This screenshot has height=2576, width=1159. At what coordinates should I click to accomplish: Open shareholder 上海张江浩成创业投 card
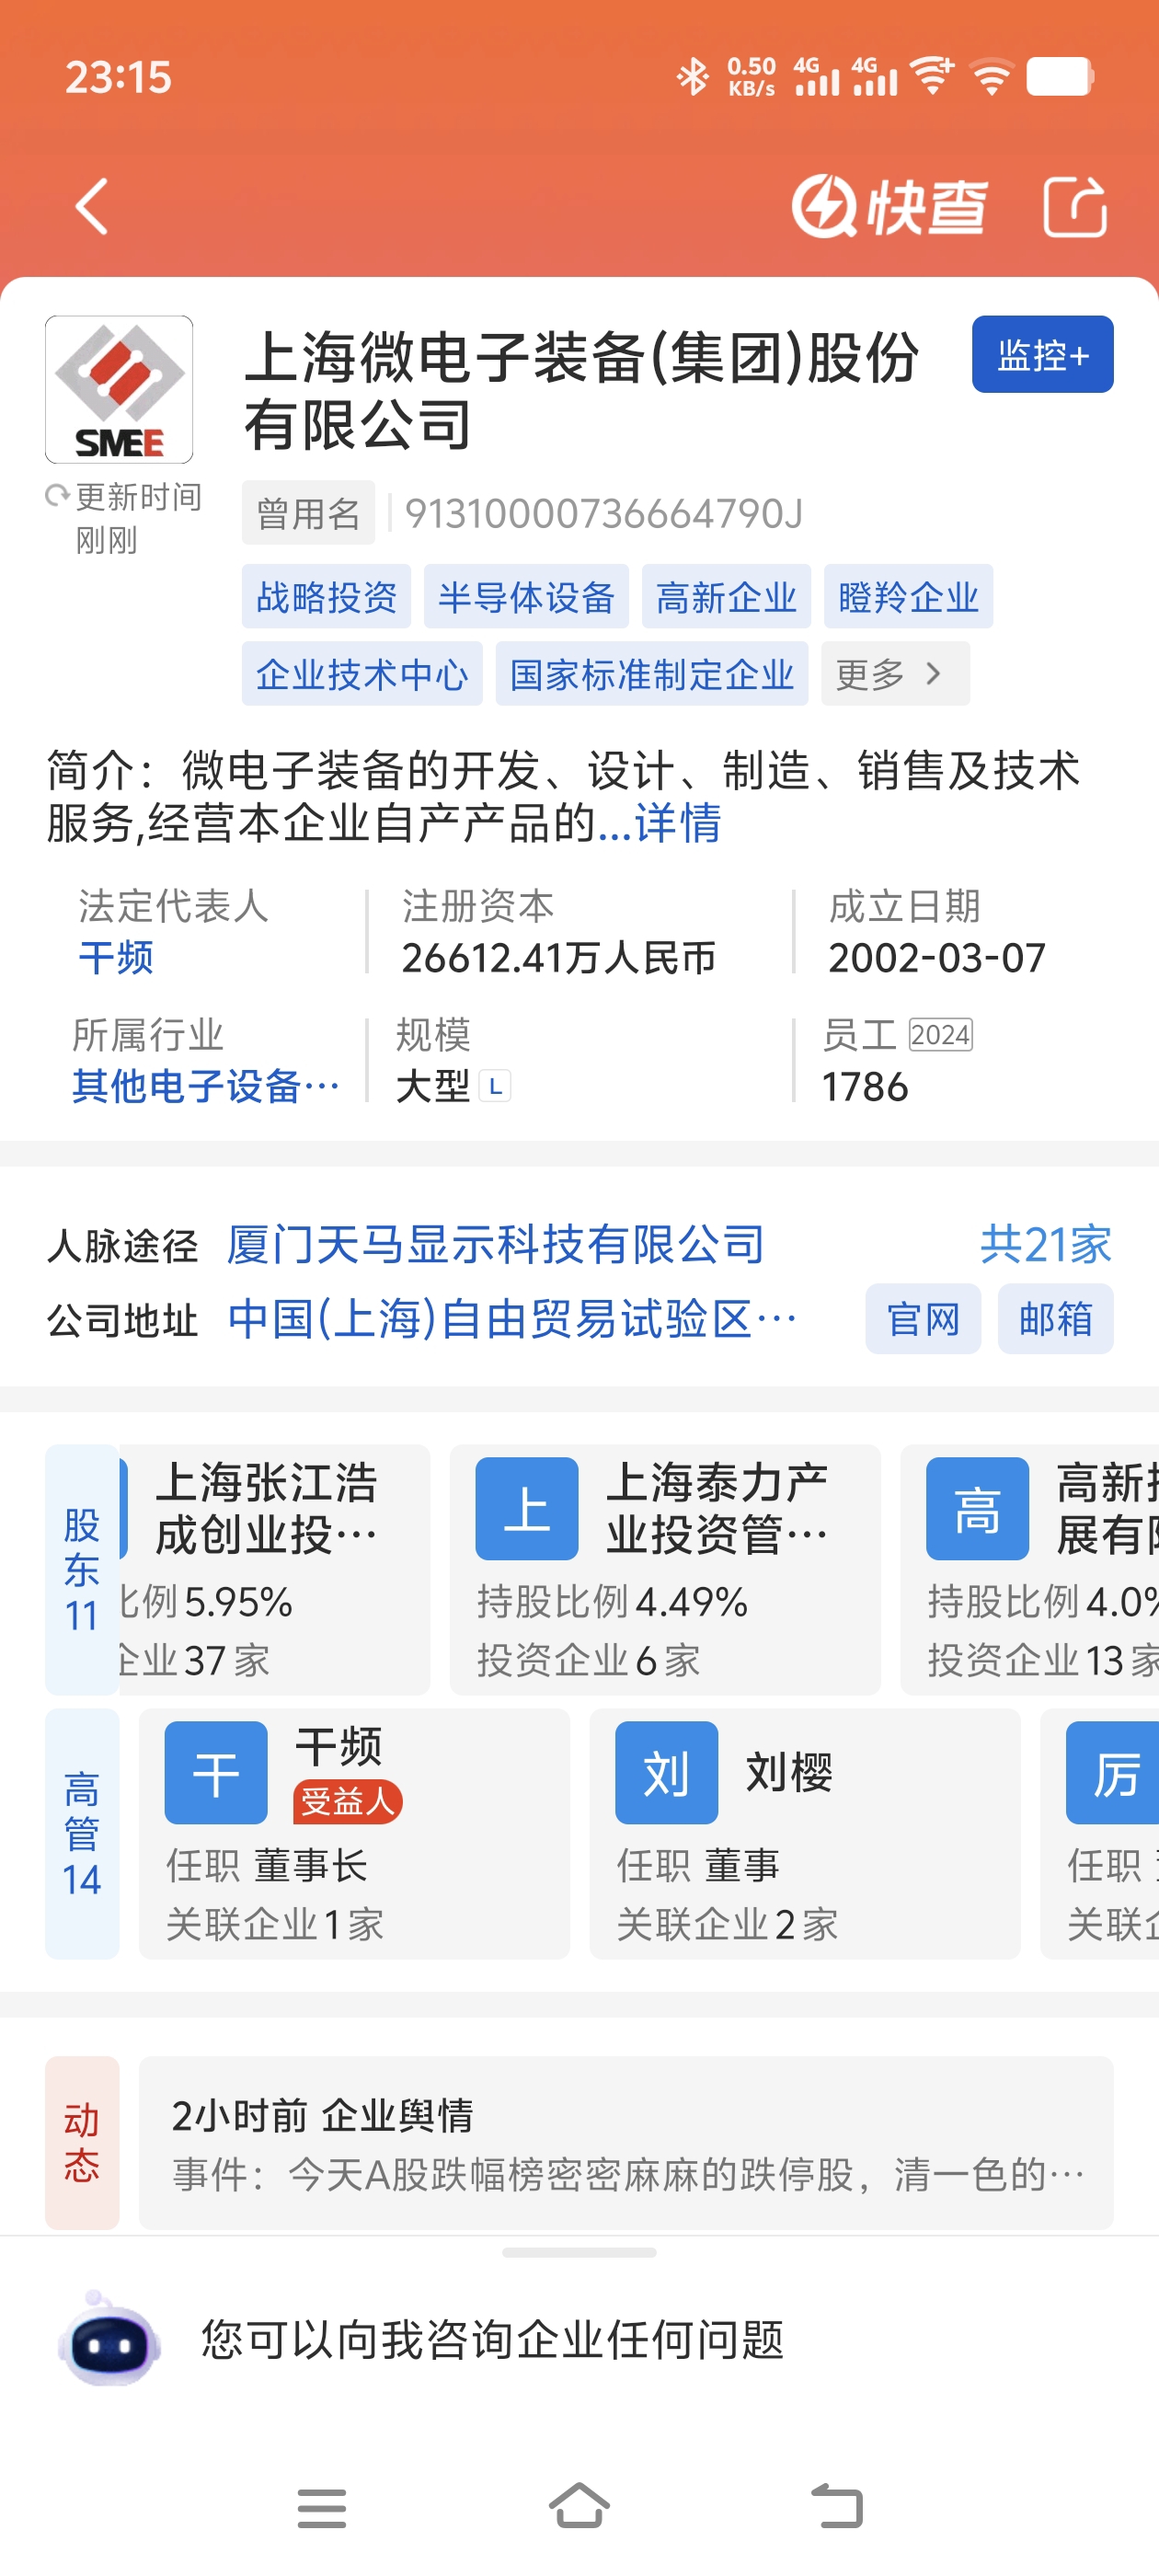[x=275, y=1569]
